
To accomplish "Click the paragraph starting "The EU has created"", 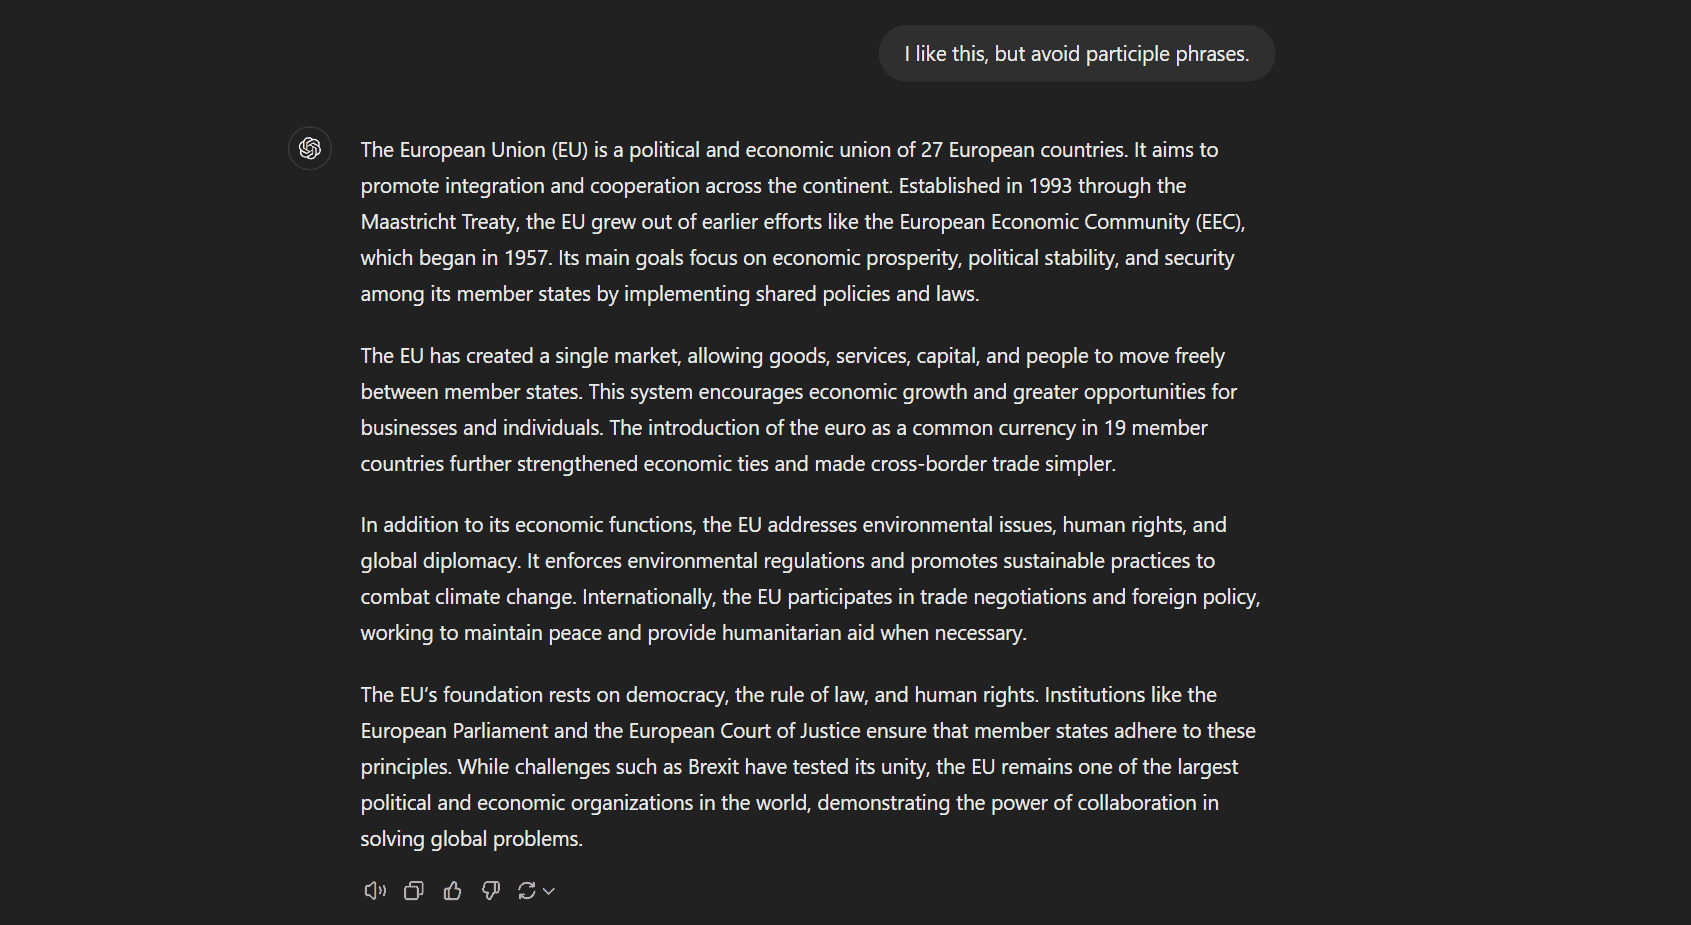I will (810, 410).
